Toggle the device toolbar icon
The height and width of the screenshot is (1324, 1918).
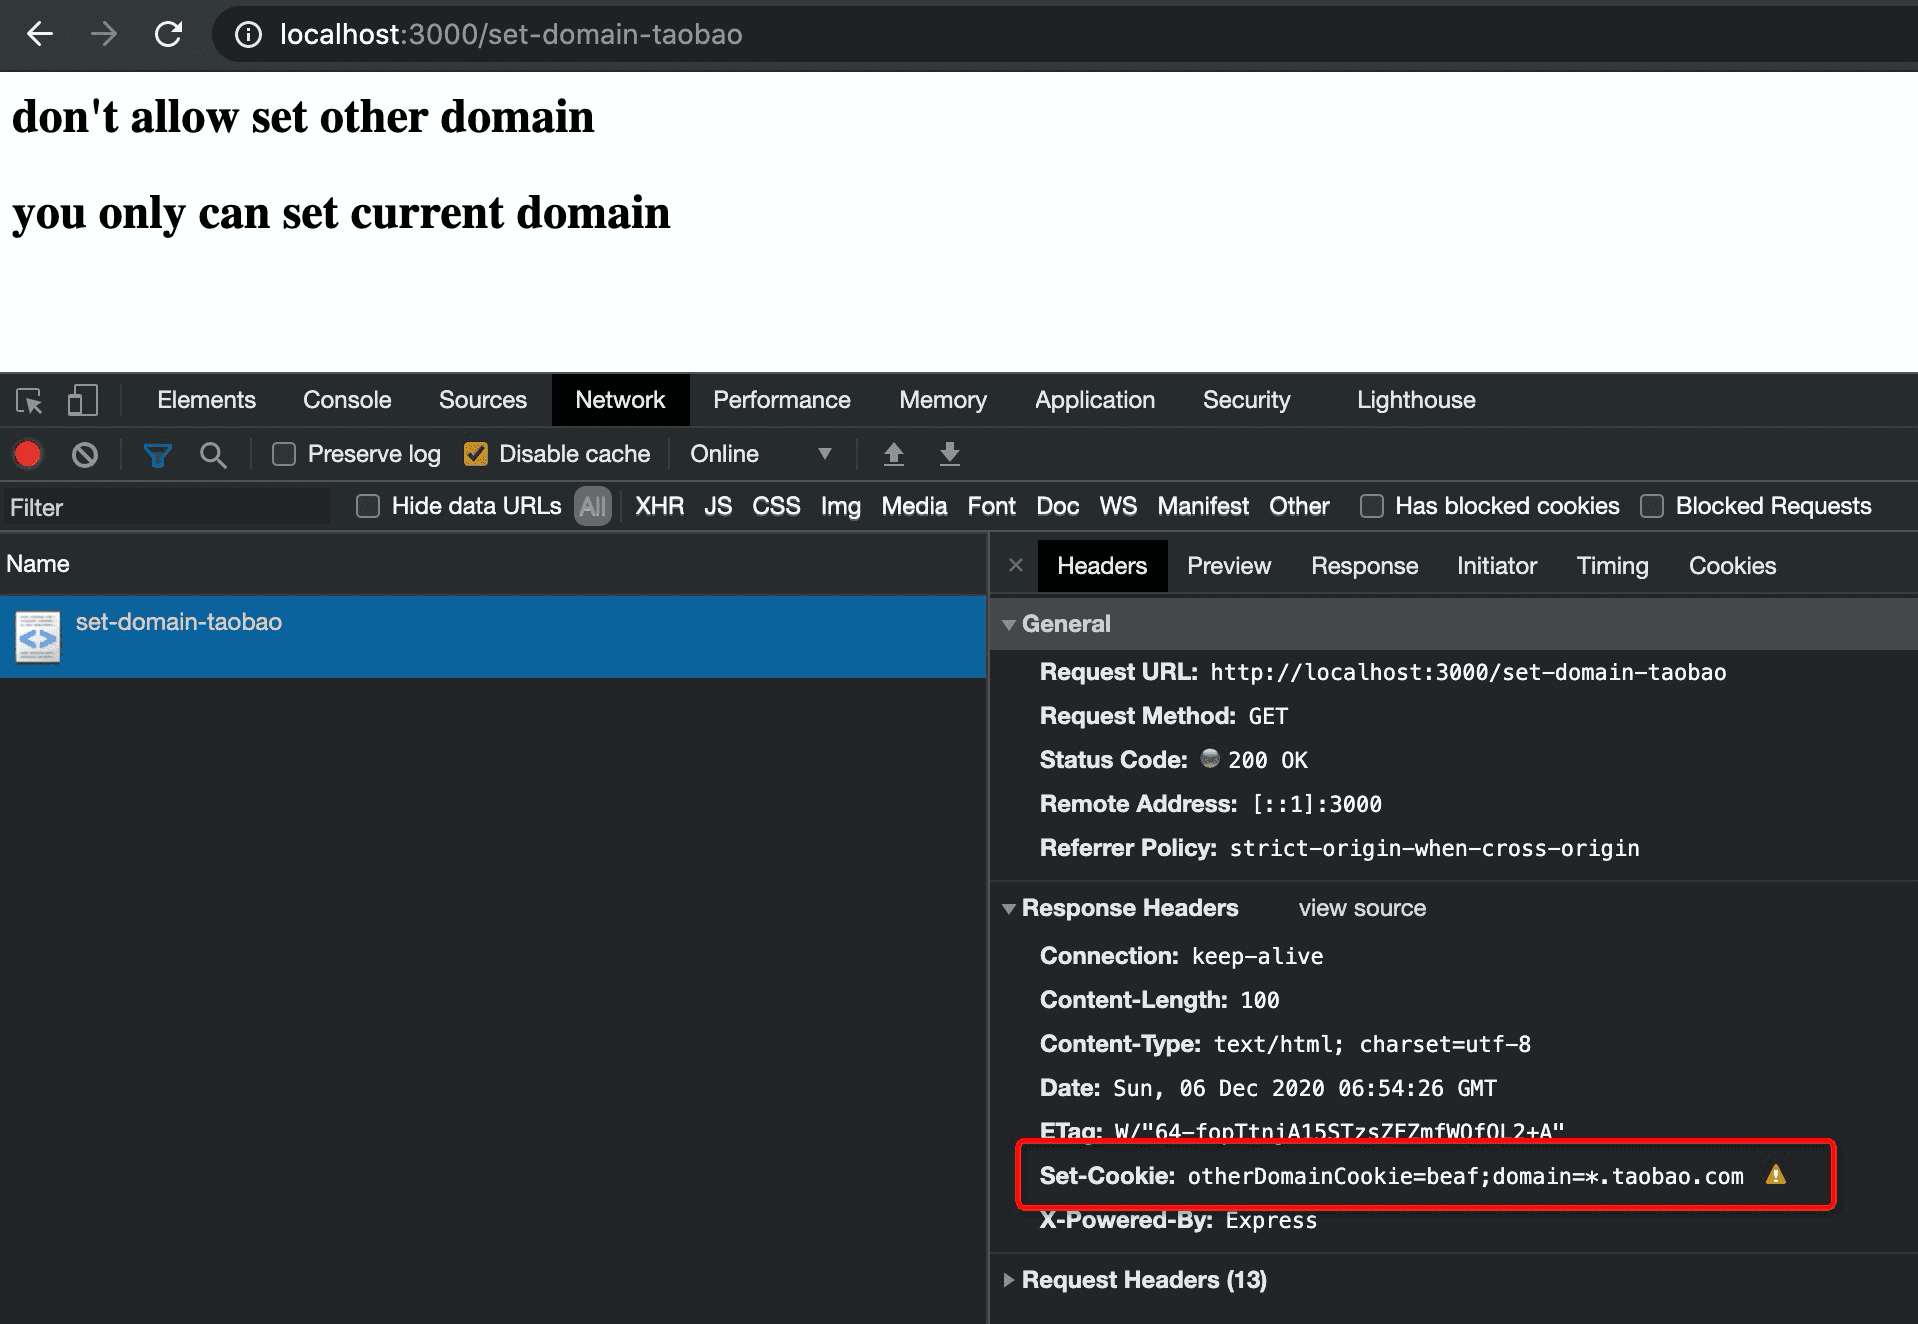82,401
